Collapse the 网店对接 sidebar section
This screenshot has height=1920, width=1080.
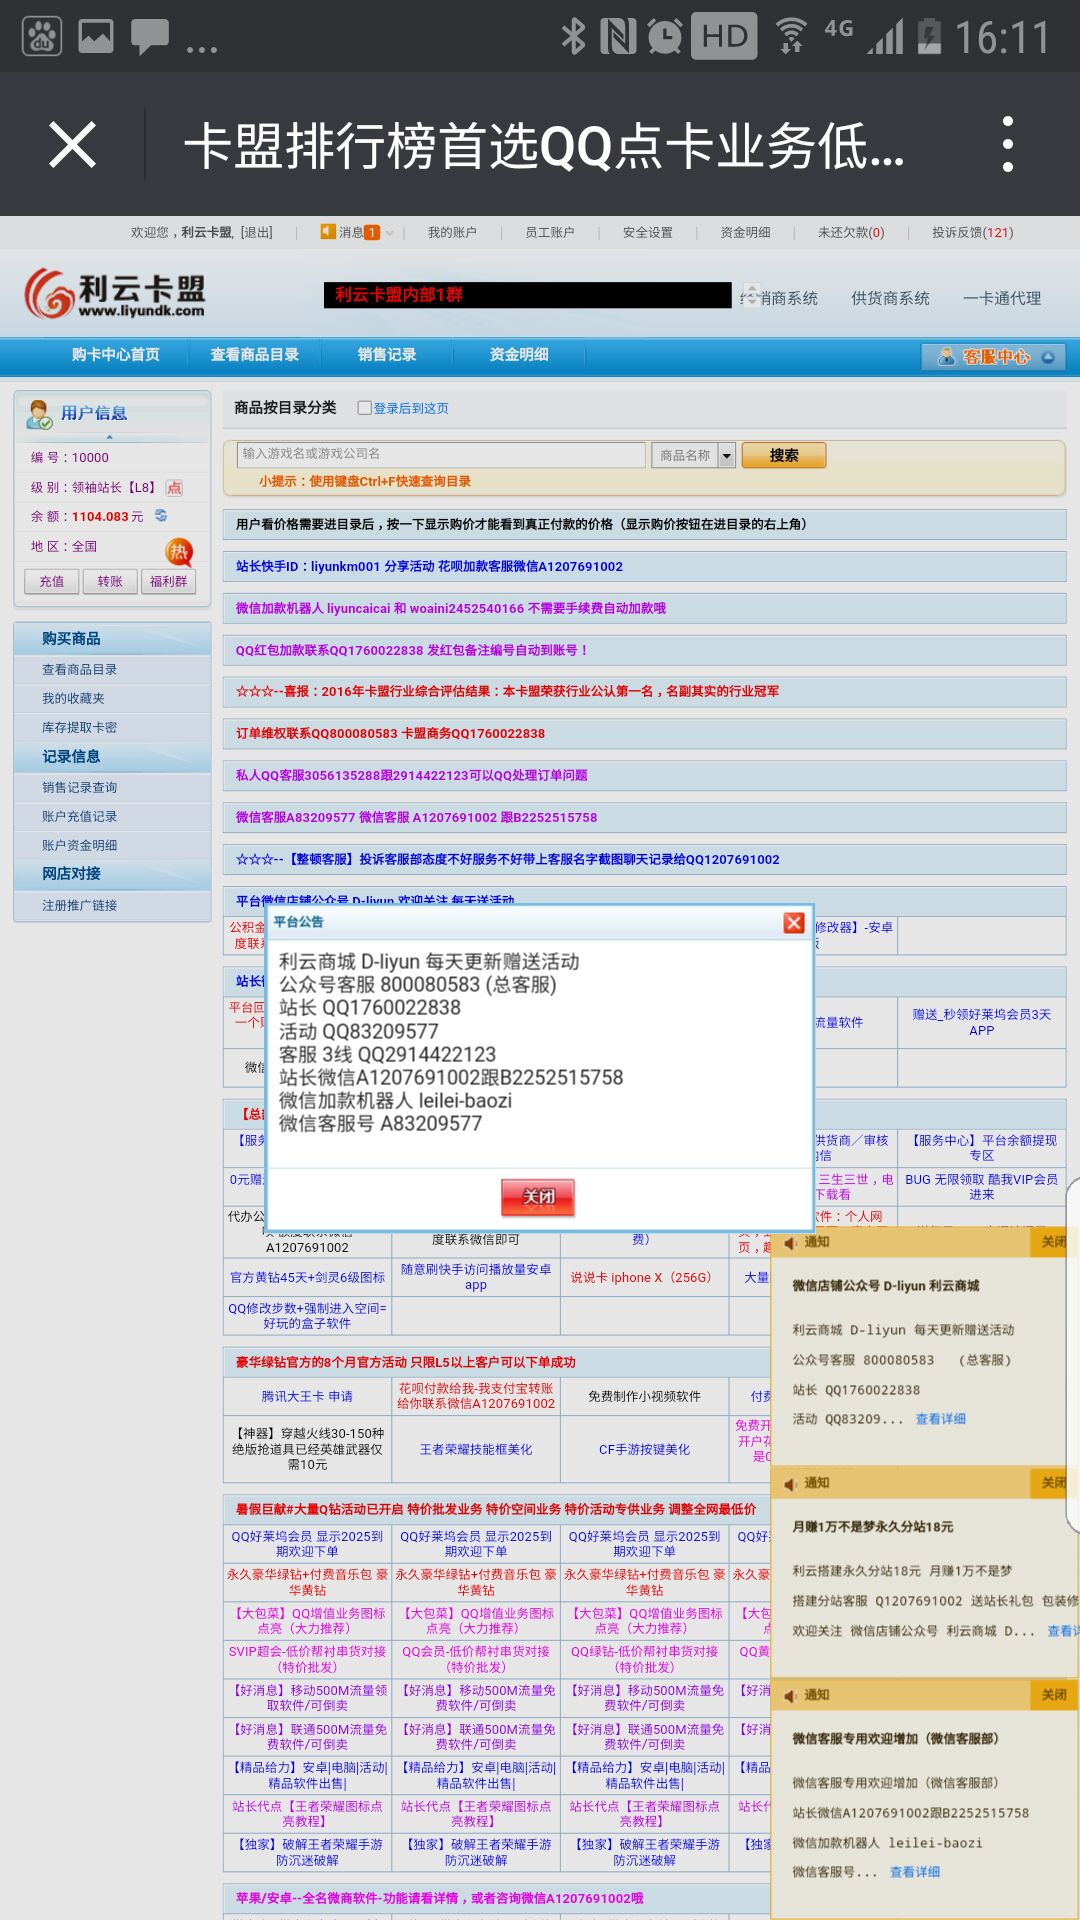113,873
